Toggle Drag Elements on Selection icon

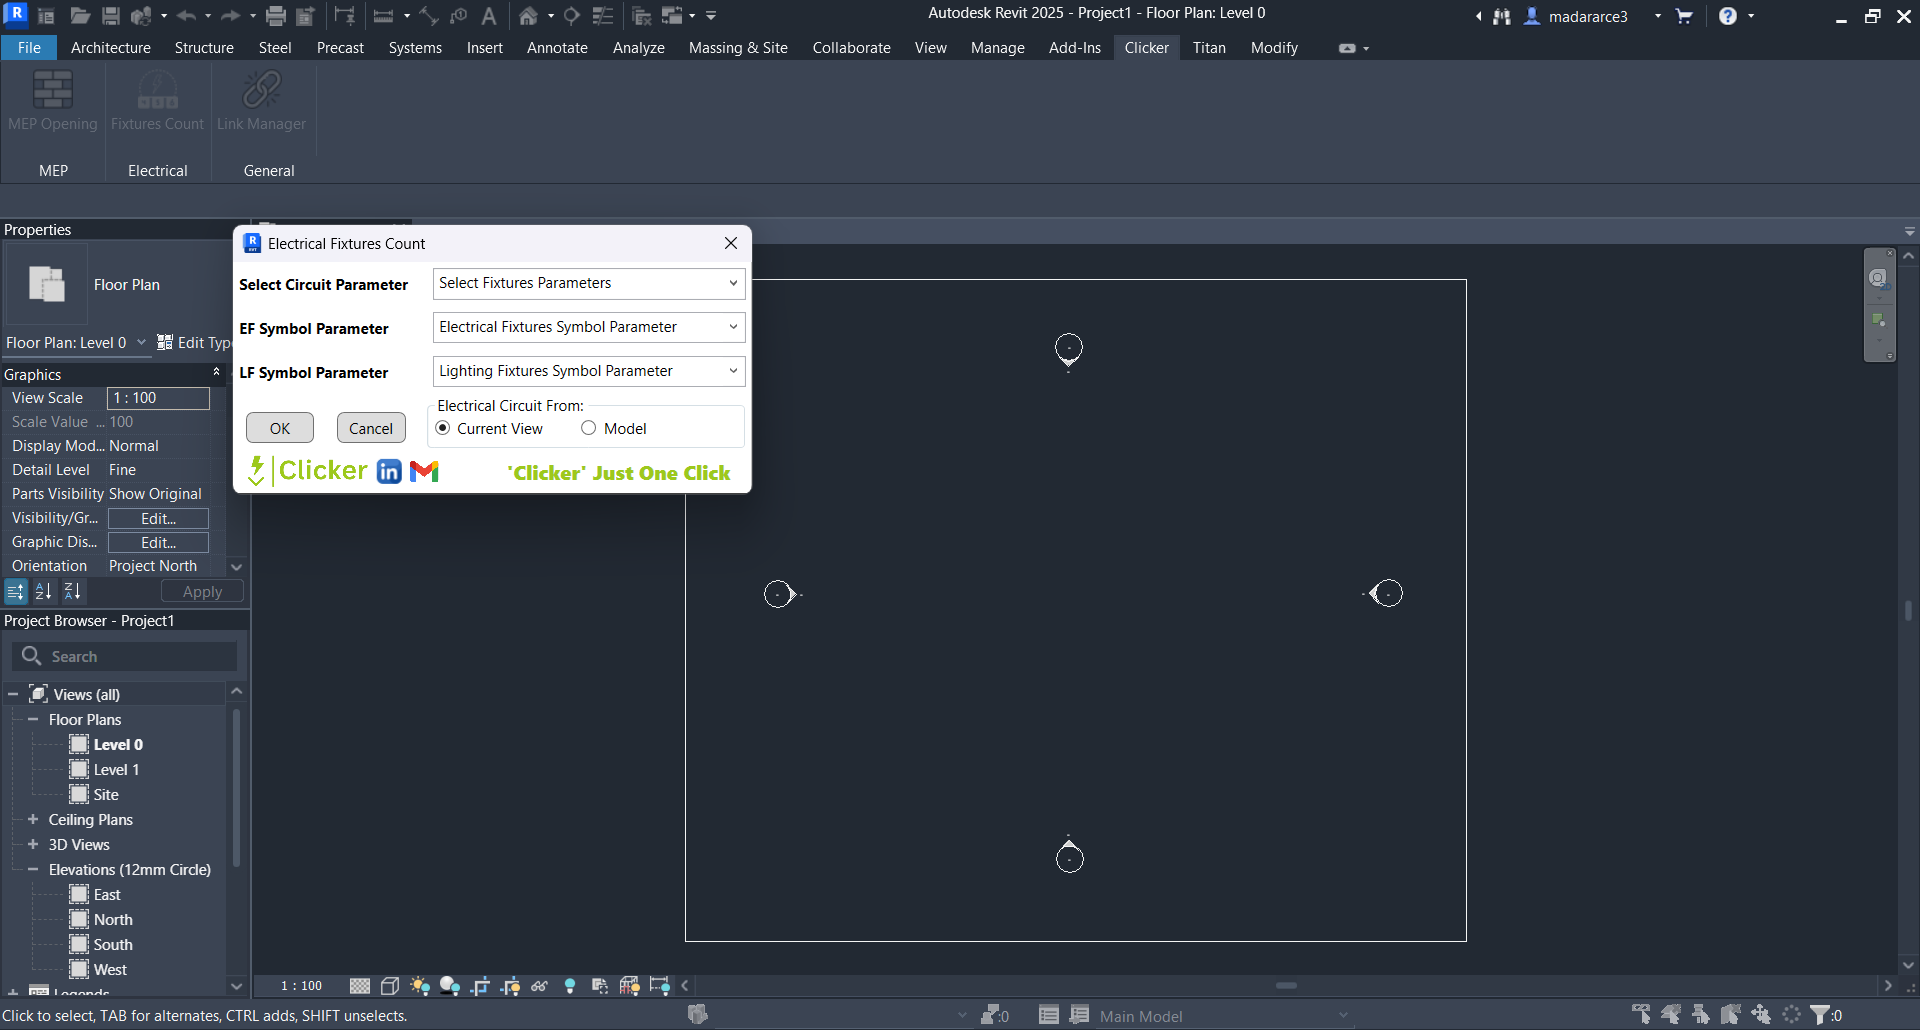click(x=1761, y=1015)
